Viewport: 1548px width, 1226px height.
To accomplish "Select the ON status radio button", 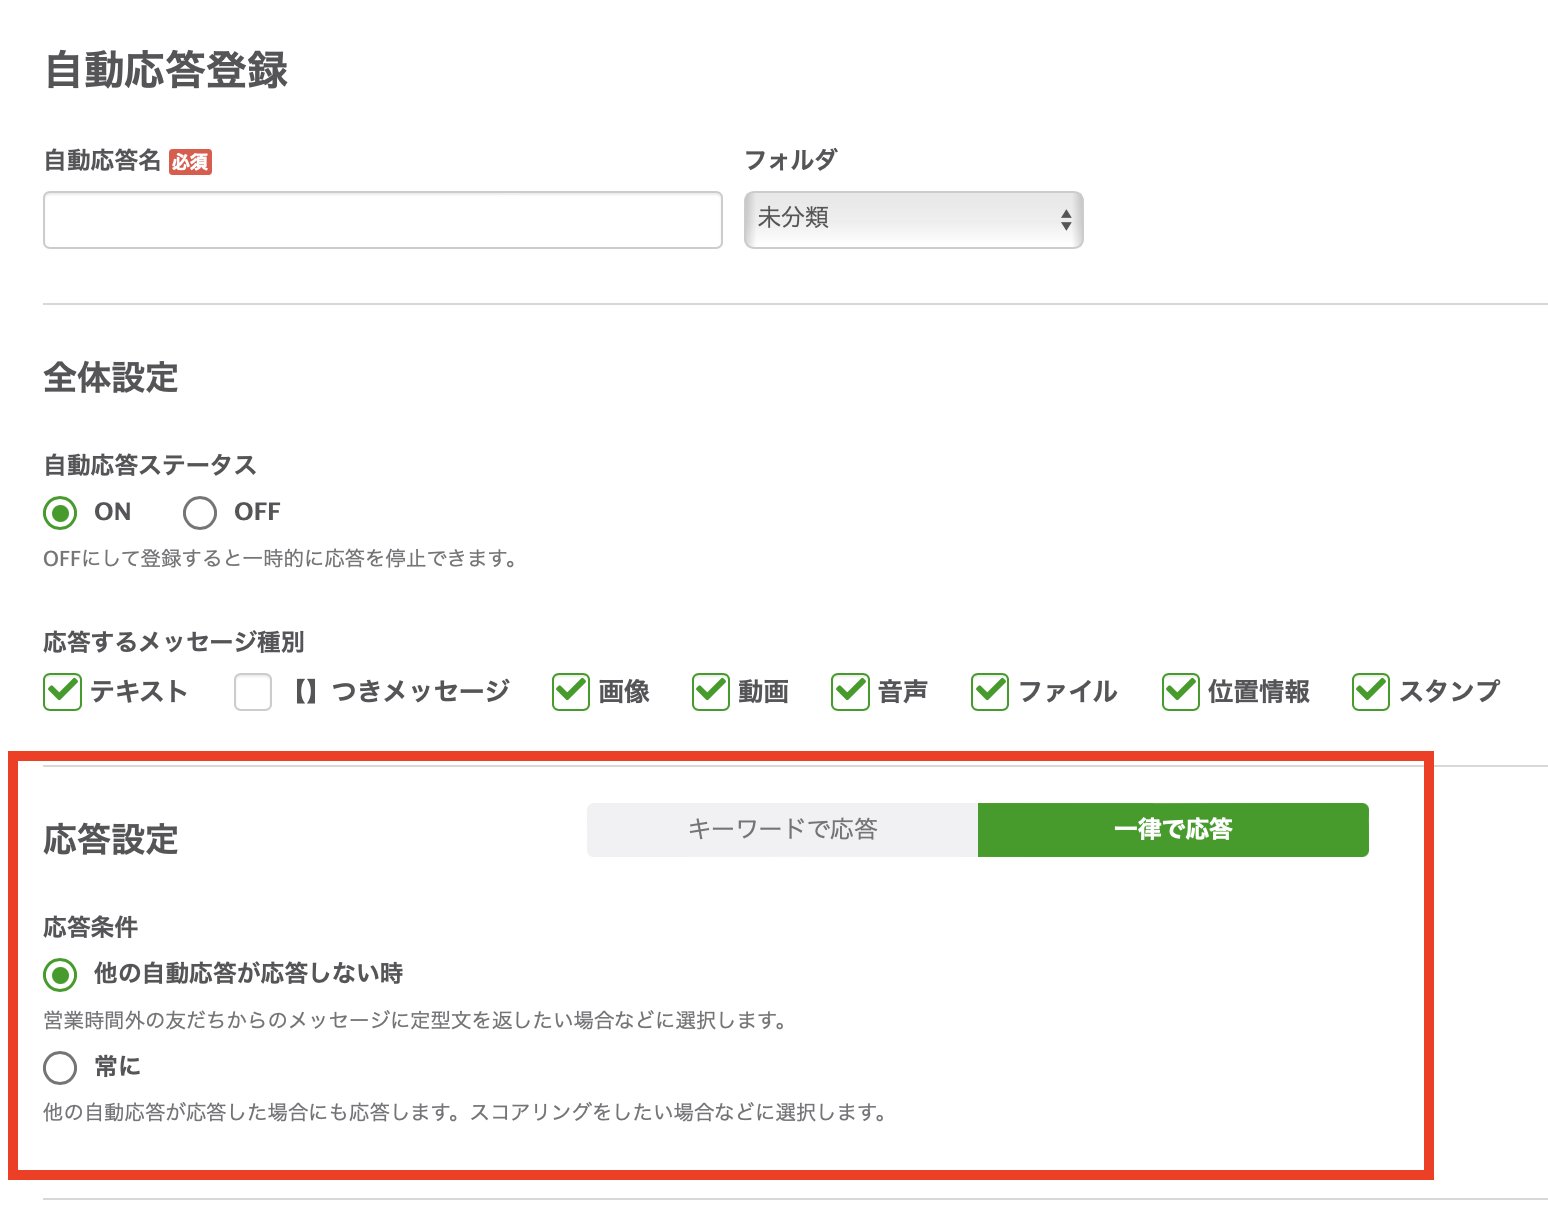I will (61, 512).
